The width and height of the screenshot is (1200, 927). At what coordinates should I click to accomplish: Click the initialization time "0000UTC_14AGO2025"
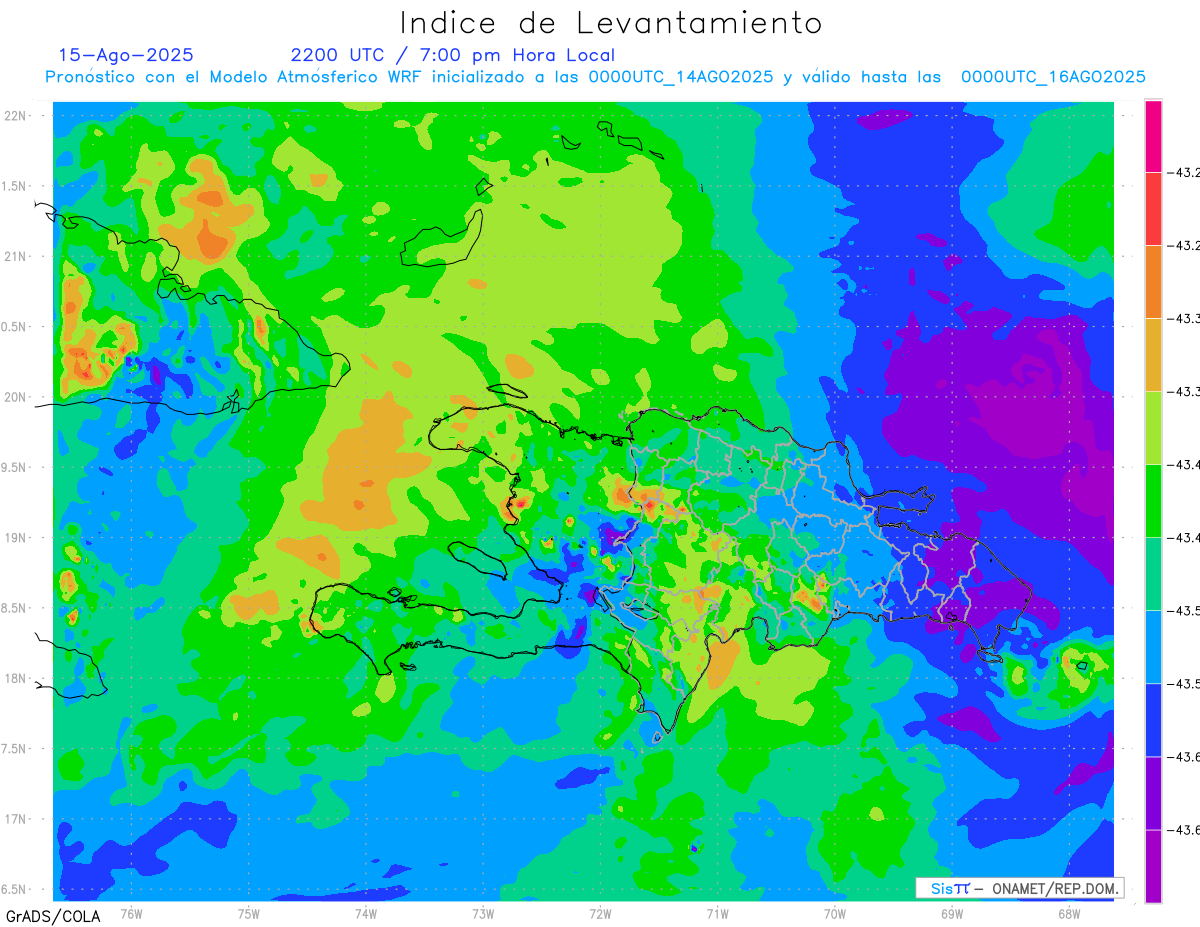tap(680, 77)
